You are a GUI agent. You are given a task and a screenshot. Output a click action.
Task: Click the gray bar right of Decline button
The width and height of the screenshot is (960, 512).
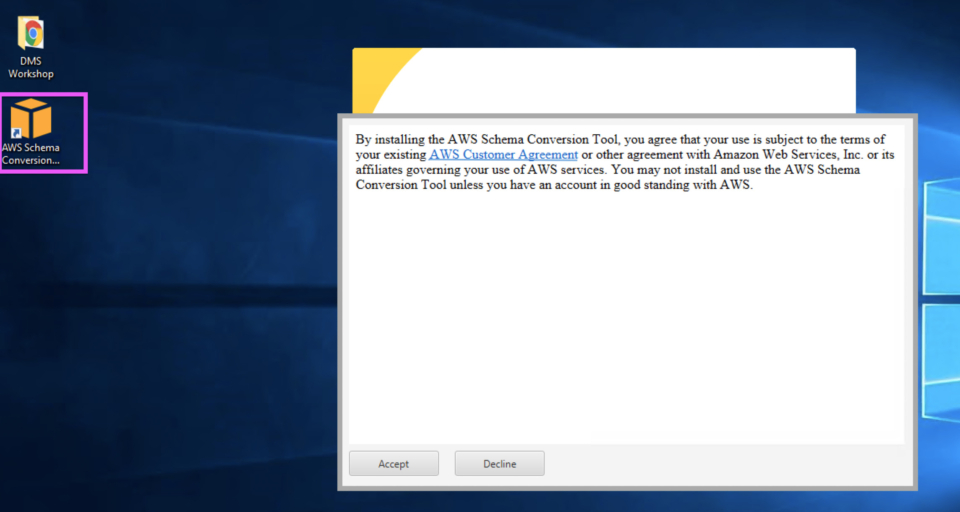pos(720,463)
